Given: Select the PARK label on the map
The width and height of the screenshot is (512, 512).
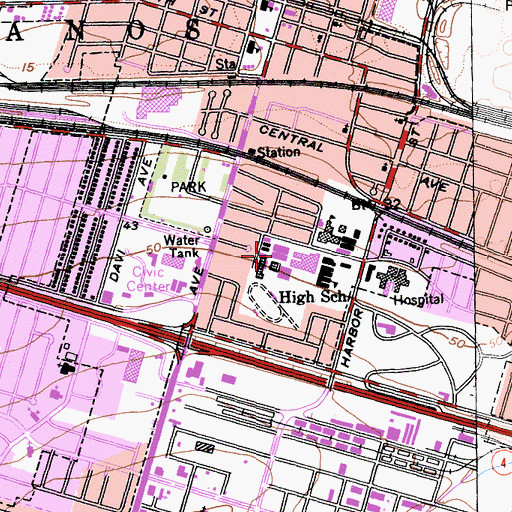Looking at the screenshot, I should [189, 187].
